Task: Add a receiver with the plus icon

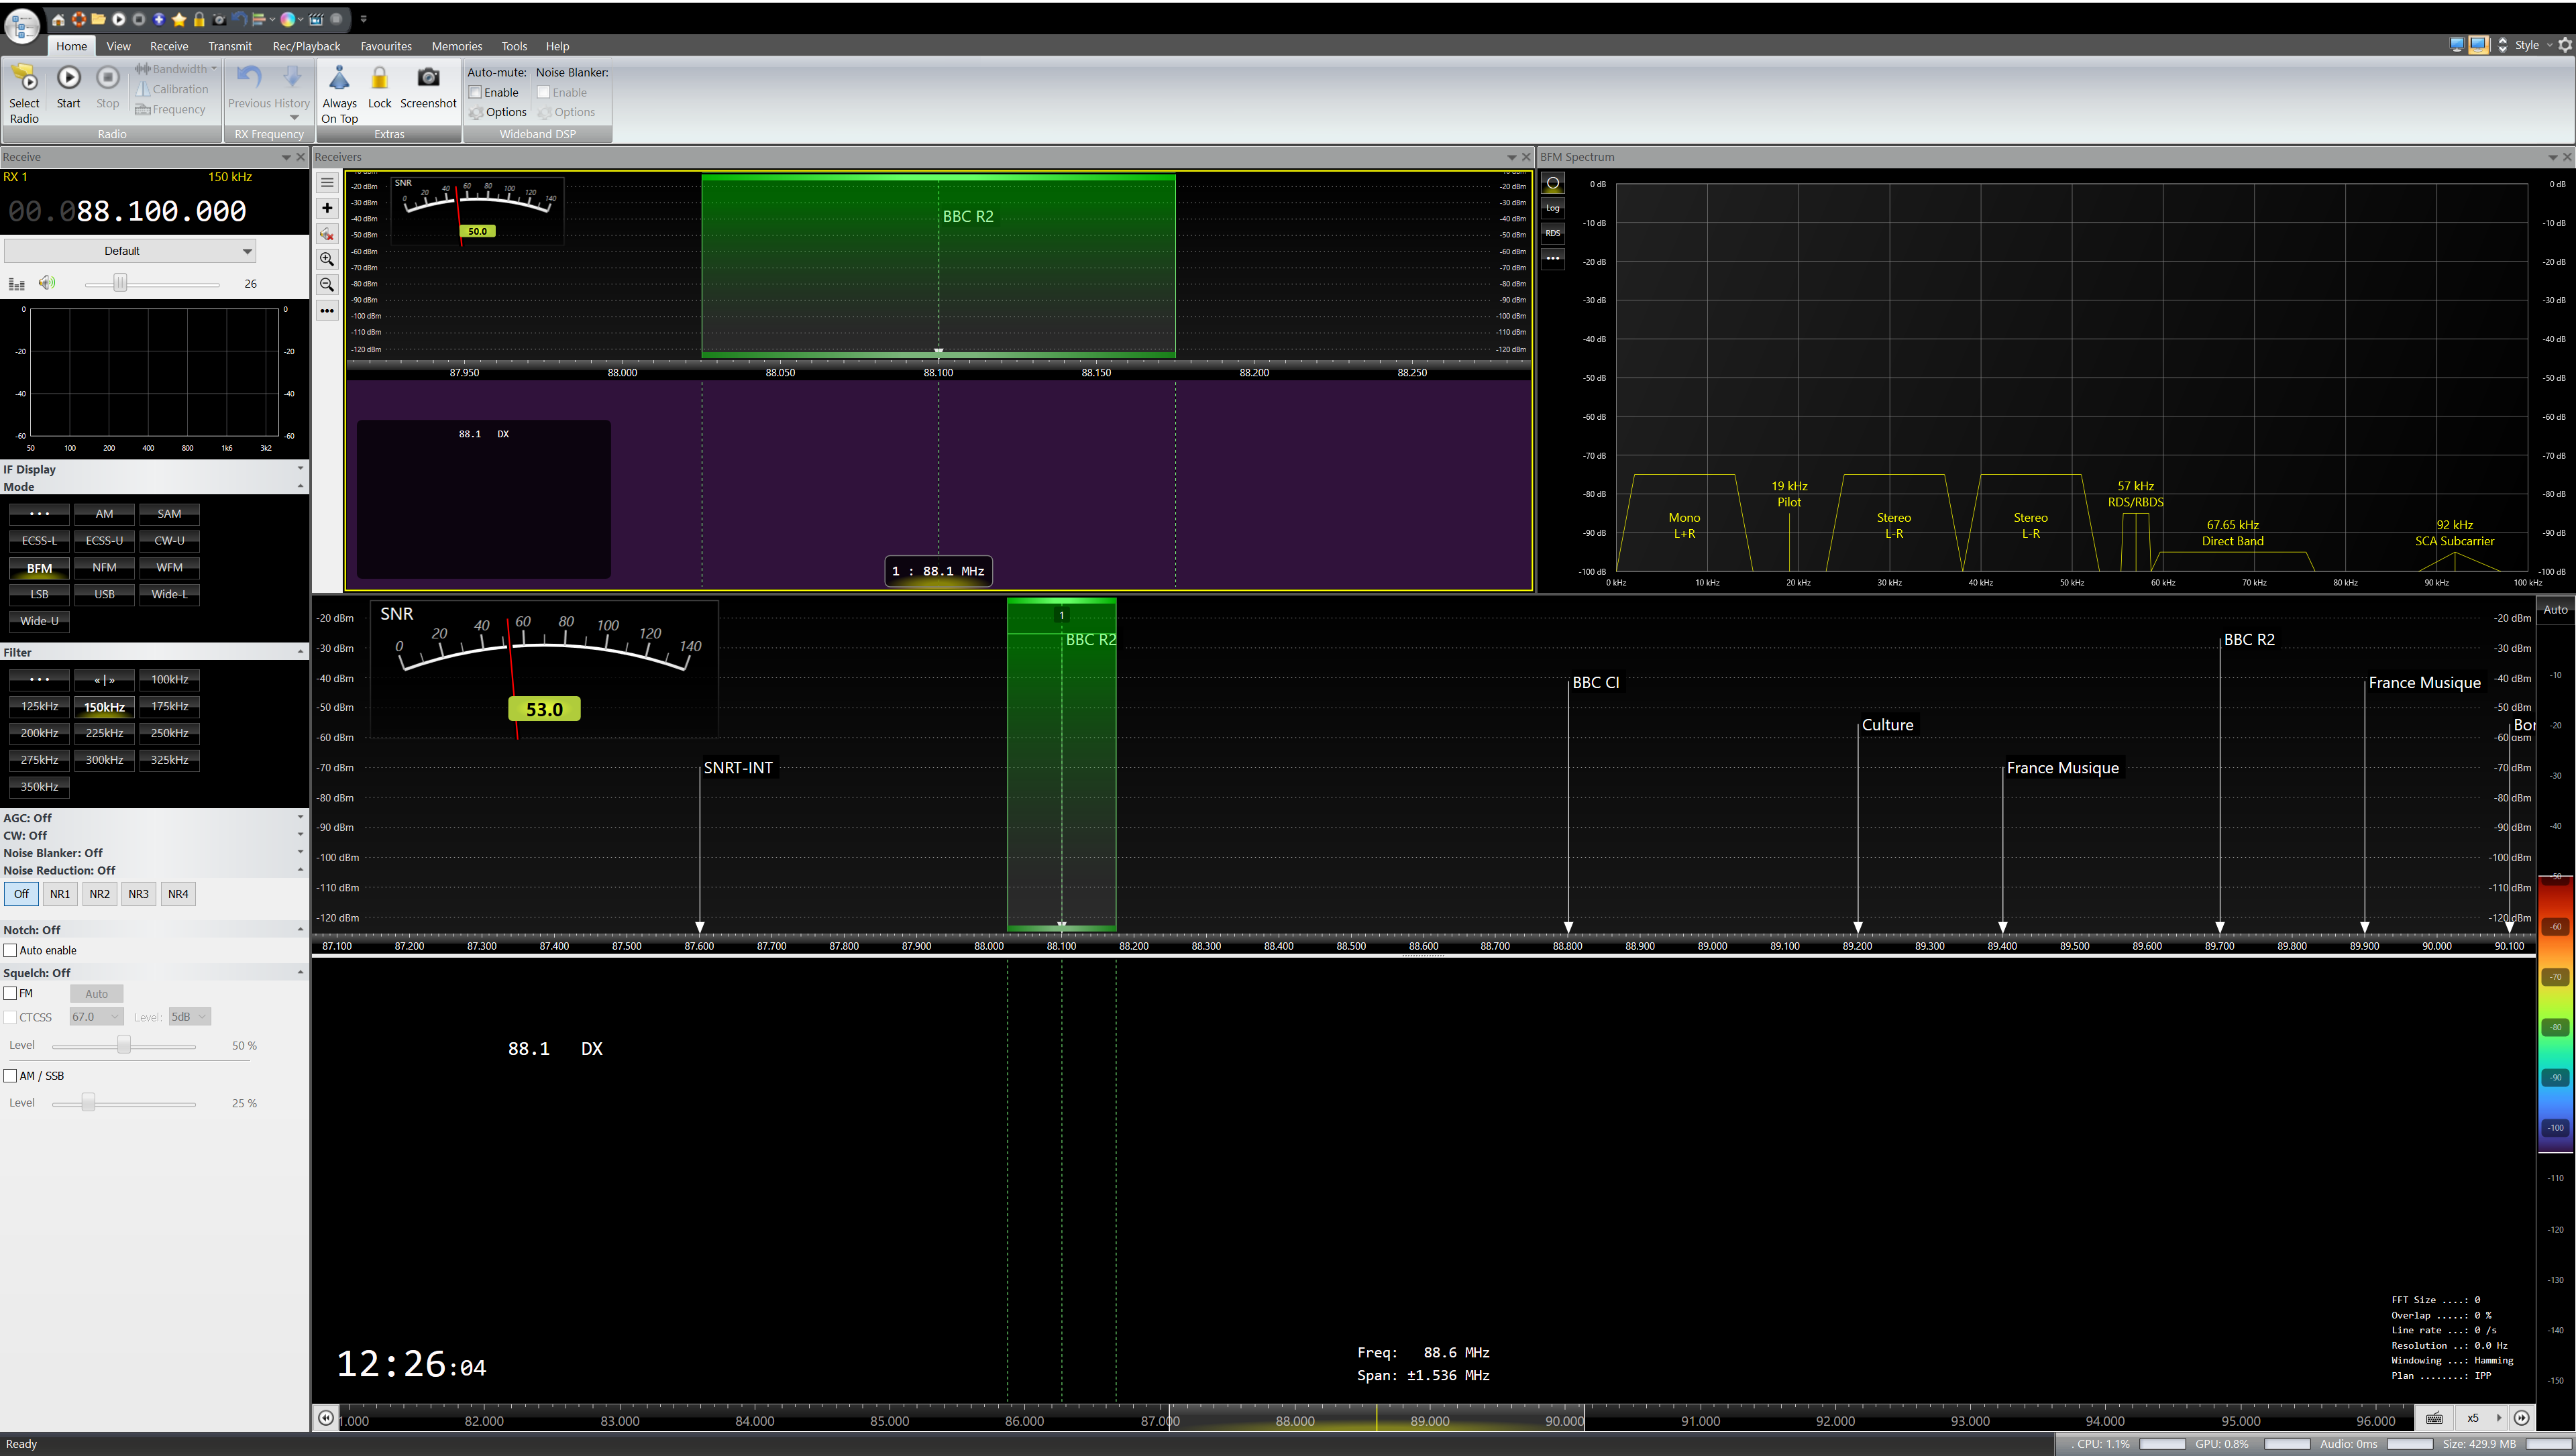Action: coord(327,208)
